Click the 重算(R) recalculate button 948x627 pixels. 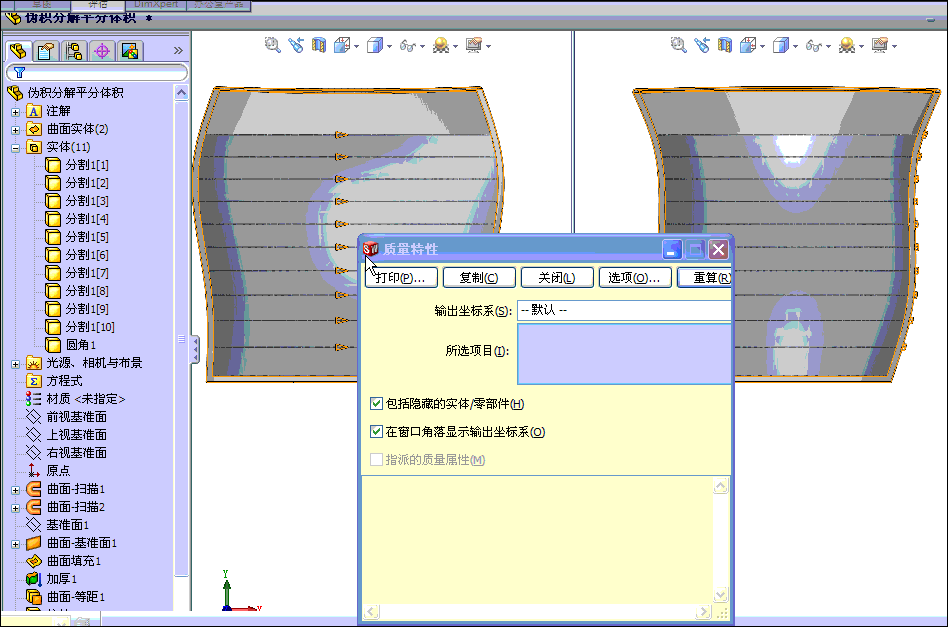[x=705, y=278]
